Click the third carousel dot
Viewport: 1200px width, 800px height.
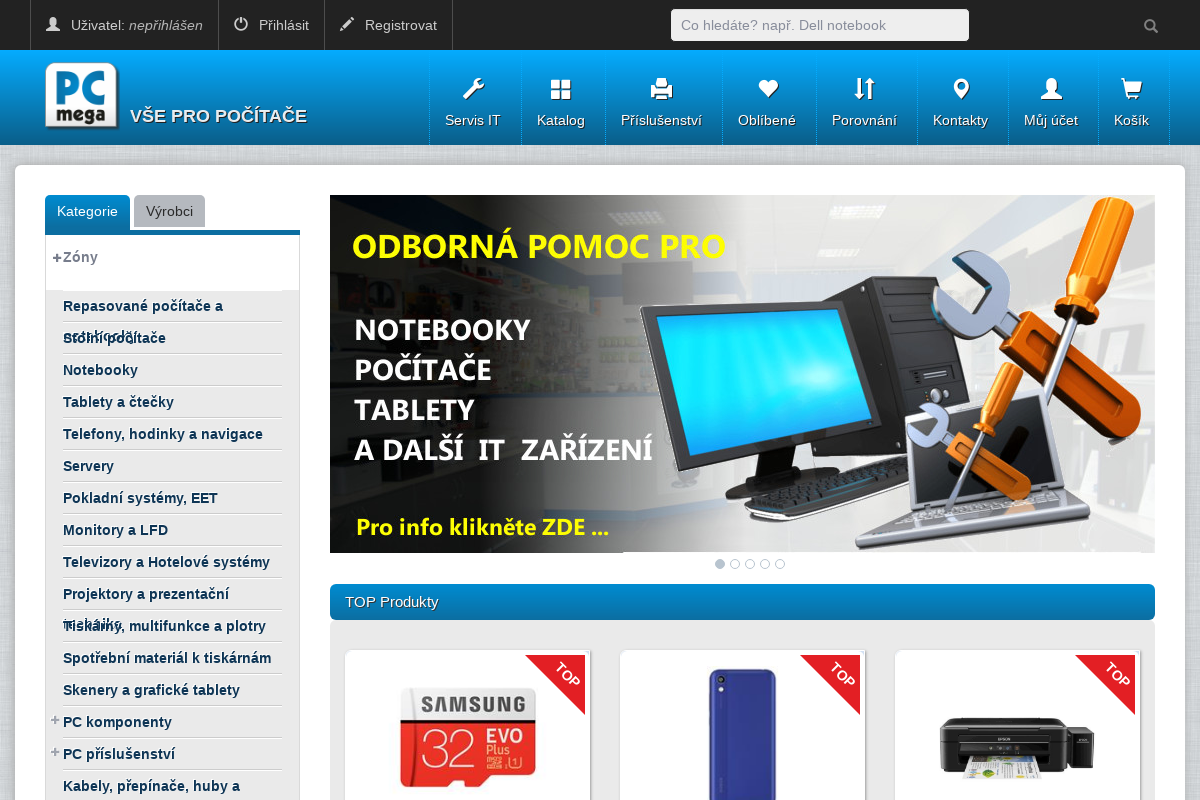click(x=750, y=564)
